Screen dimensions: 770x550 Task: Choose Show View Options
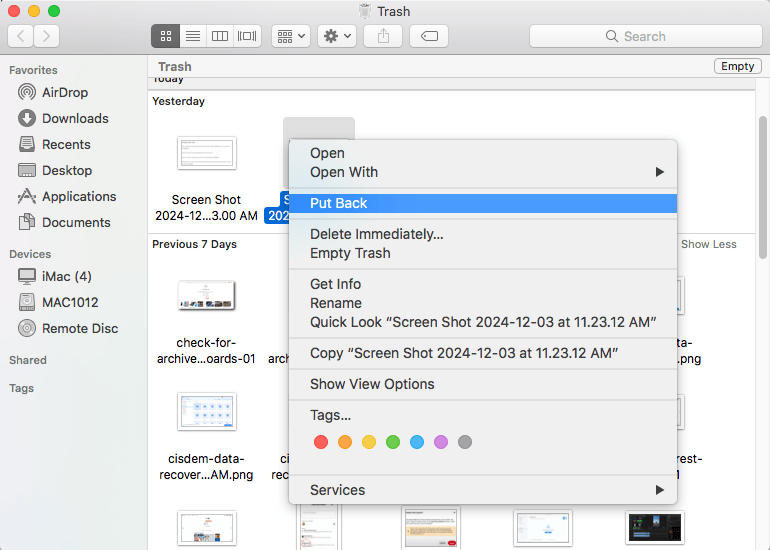(483, 385)
